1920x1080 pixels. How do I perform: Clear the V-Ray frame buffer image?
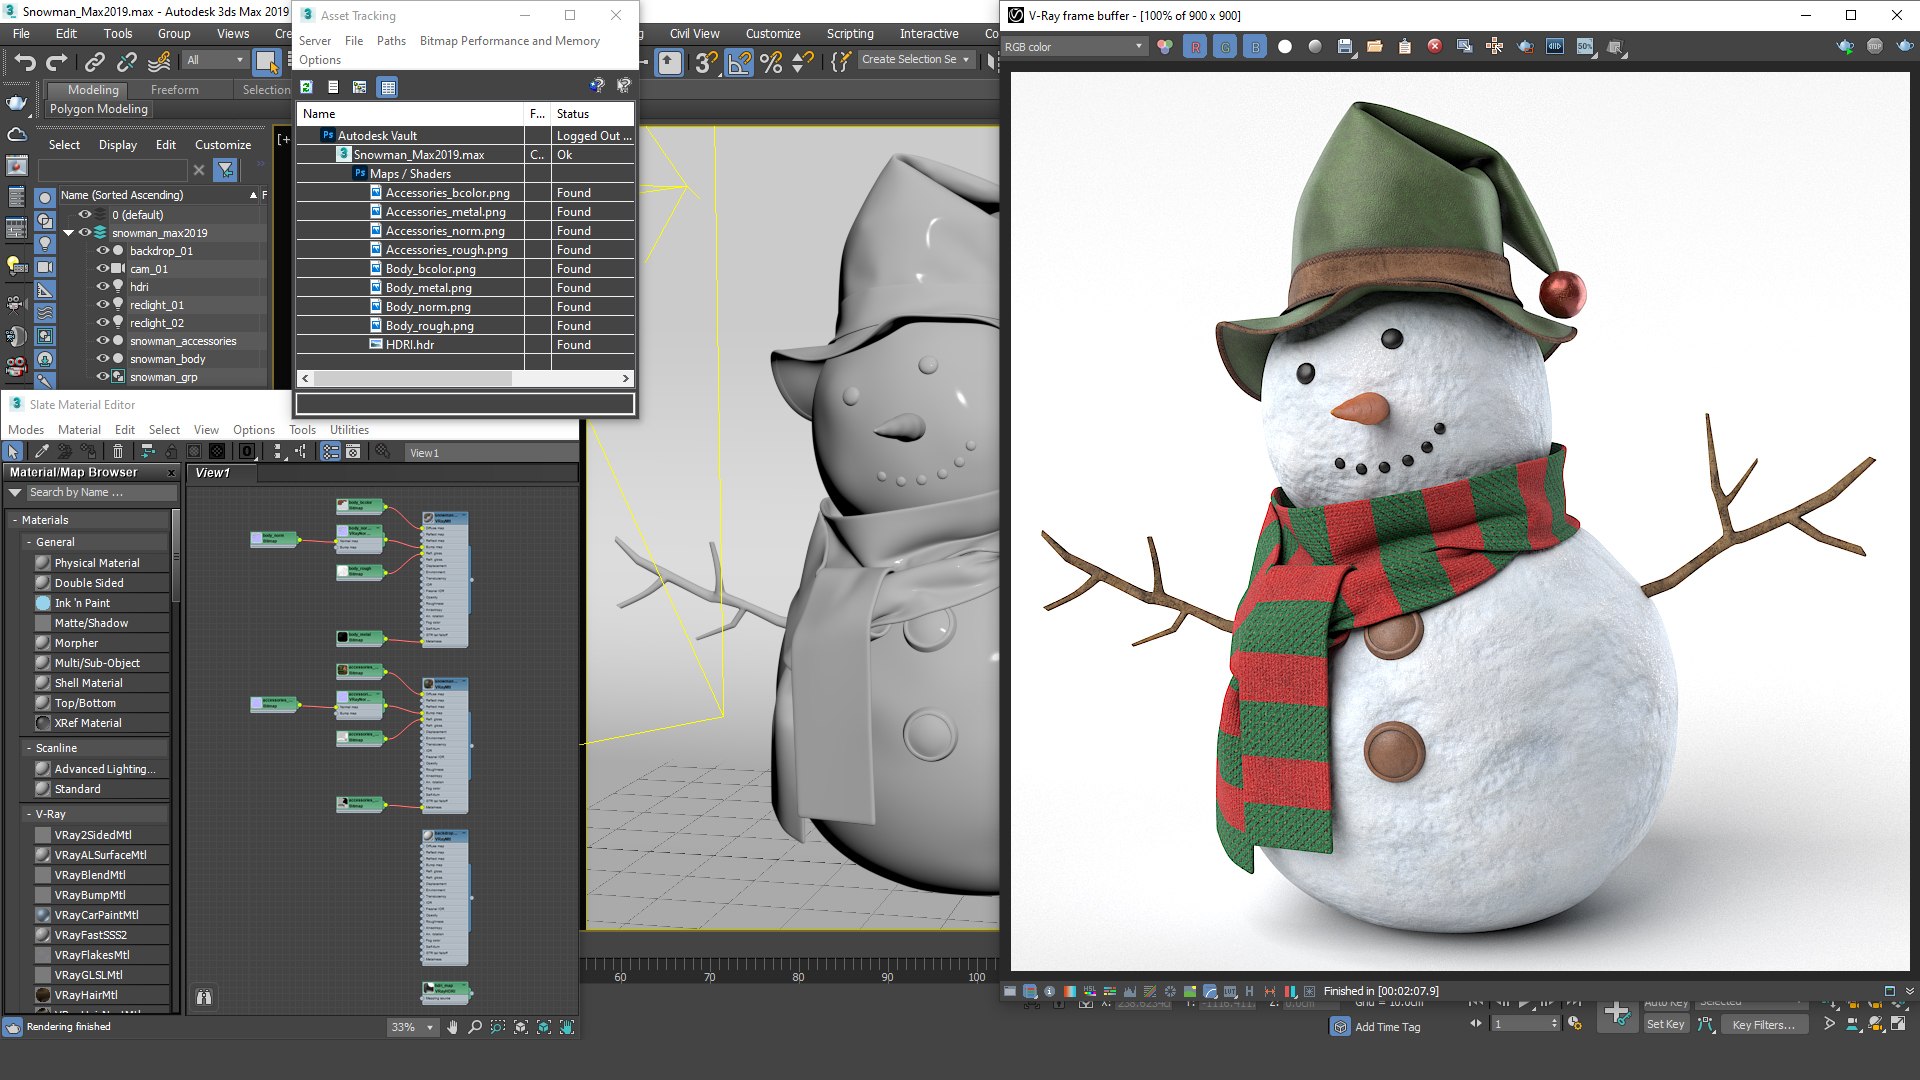1435,46
